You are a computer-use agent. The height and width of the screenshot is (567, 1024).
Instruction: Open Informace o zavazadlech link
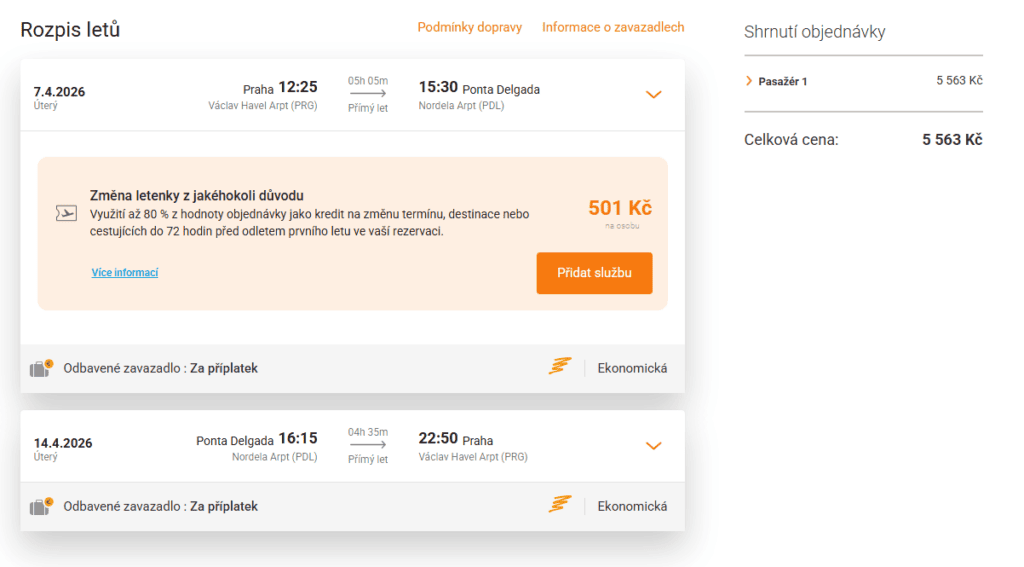point(613,28)
